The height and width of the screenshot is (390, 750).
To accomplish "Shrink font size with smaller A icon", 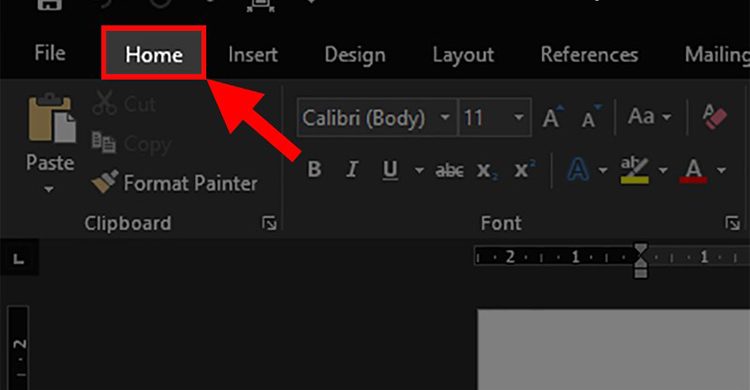I will point(591,117).
